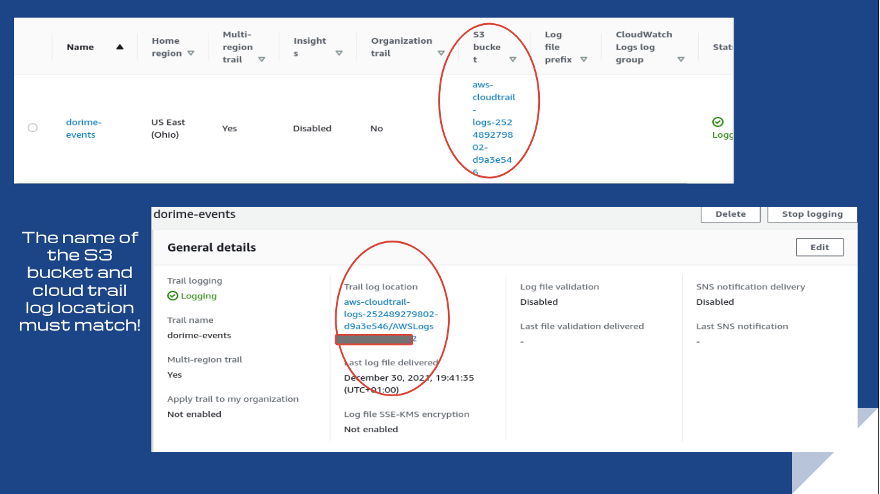Open S3 bucket column filter arrow
Viewport: 880px width, 494px height.
tap(512, 60)
